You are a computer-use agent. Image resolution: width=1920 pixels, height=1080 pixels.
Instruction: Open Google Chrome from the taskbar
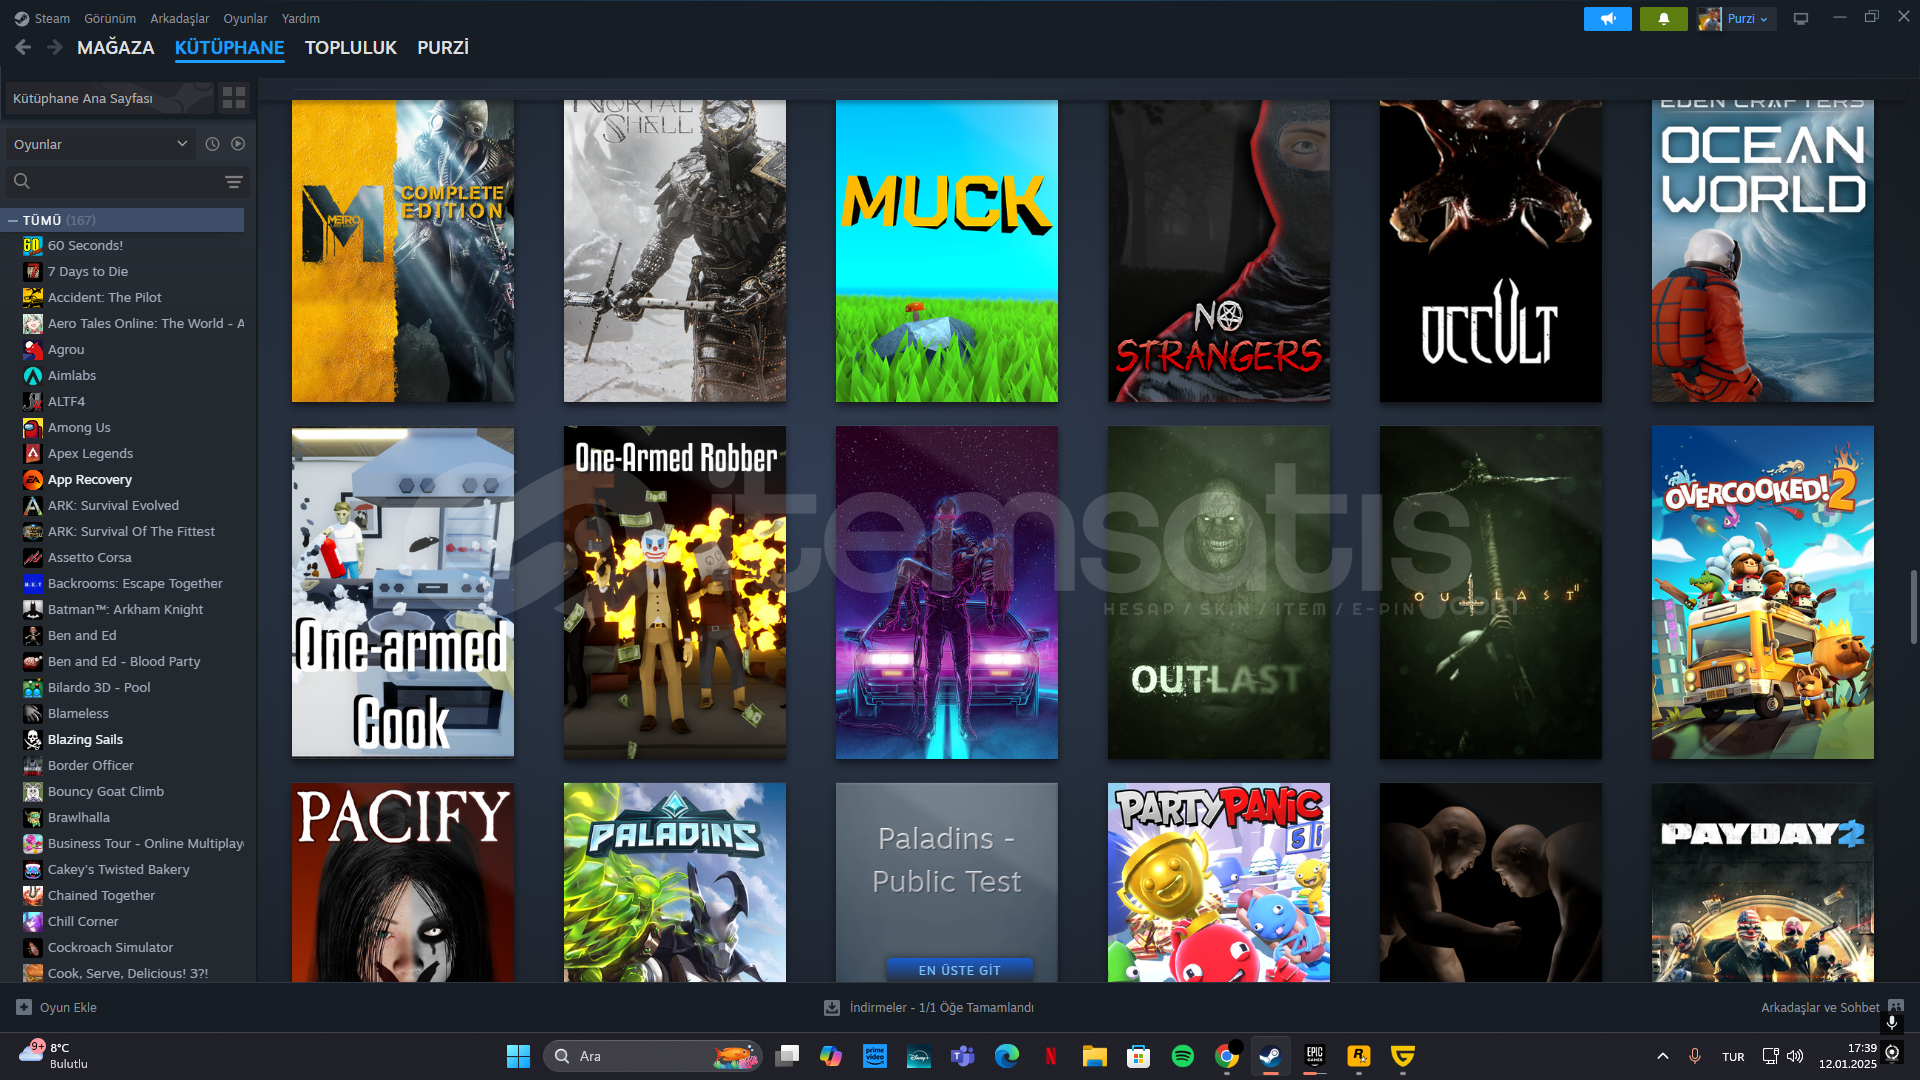[x=1226, y=1056]
